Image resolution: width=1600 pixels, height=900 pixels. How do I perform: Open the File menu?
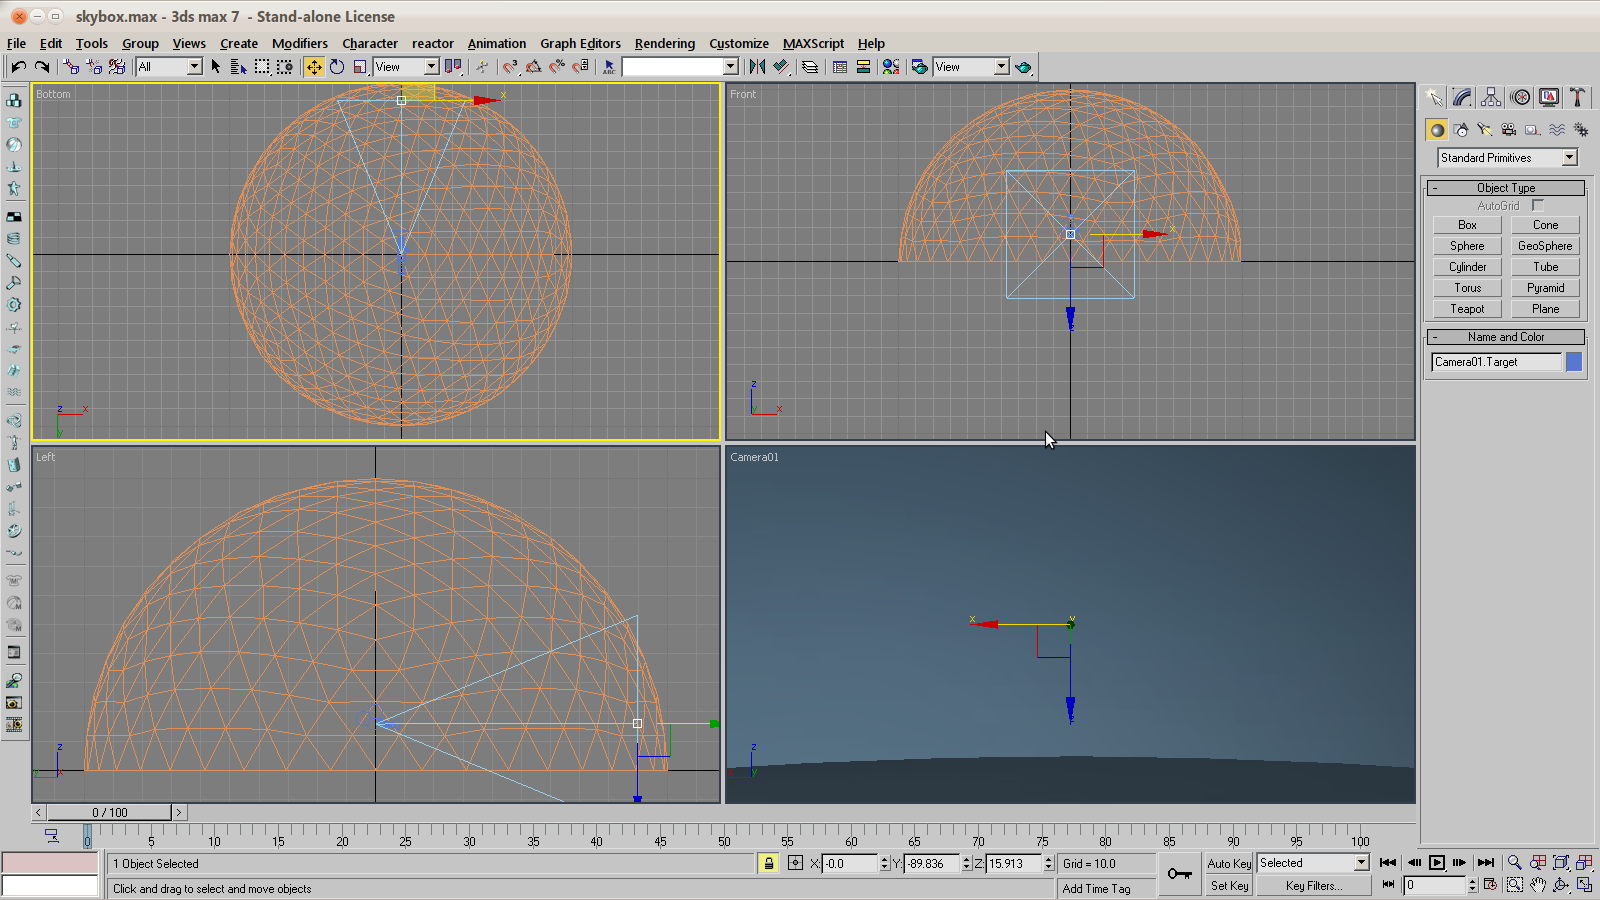pyautogui.click(x=16, y=43)
